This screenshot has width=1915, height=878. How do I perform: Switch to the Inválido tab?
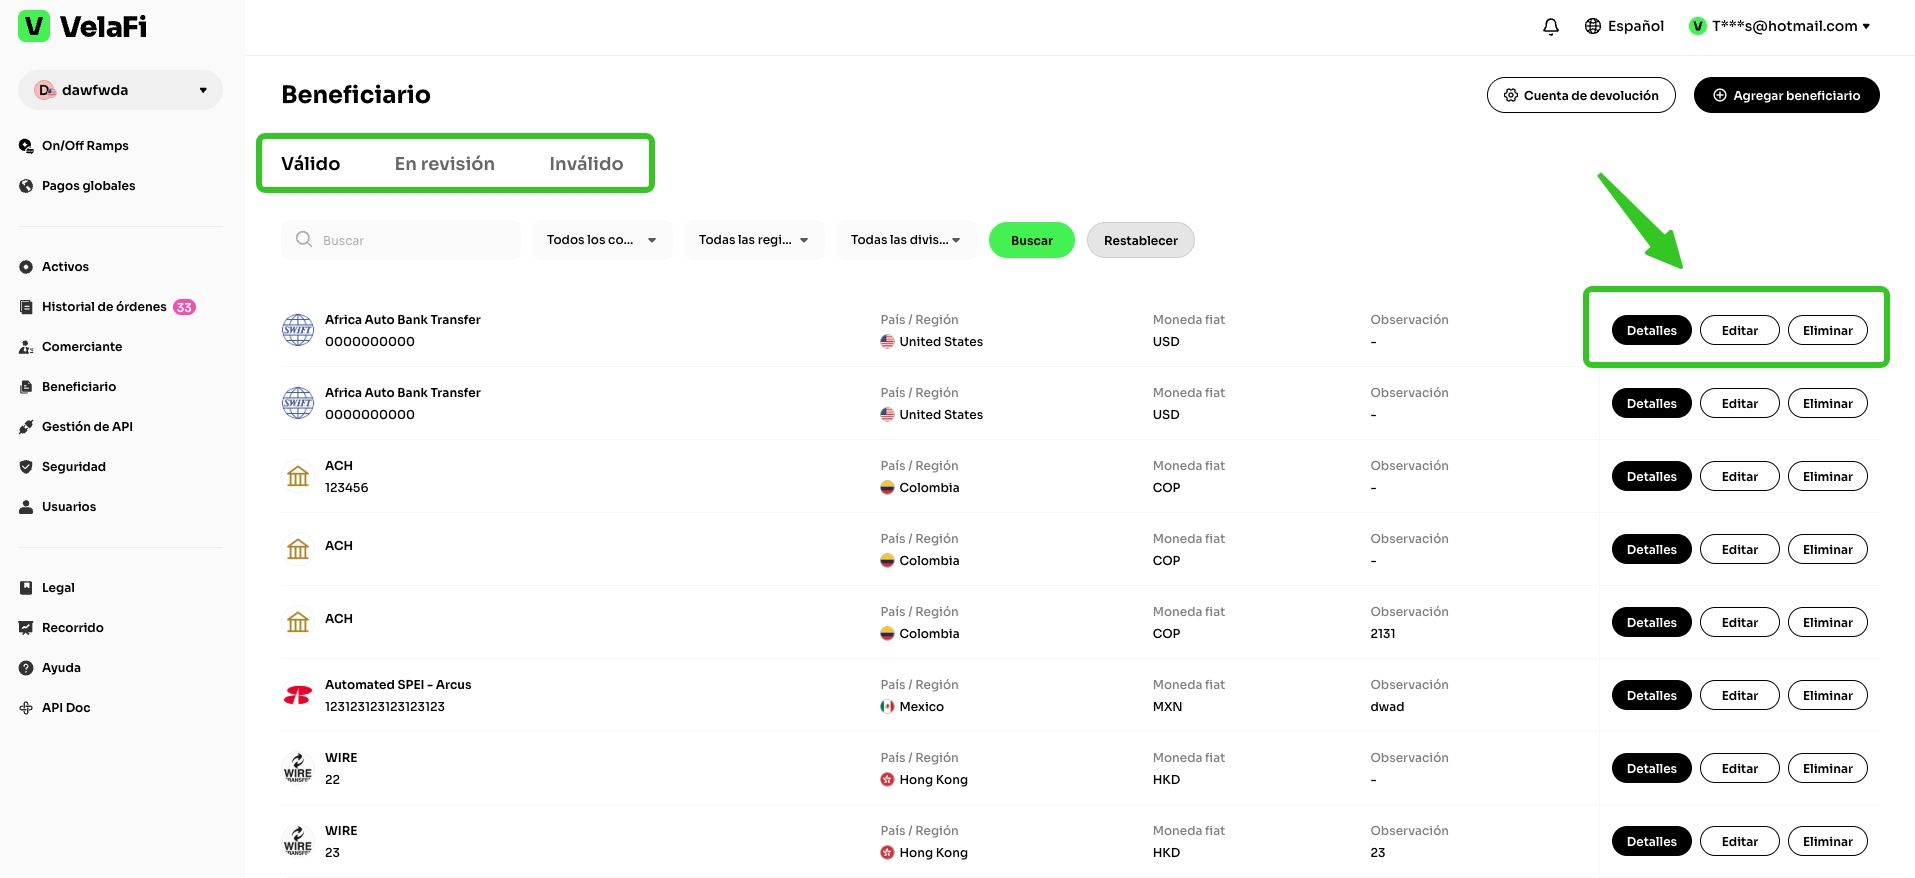[x=586, y=164]
